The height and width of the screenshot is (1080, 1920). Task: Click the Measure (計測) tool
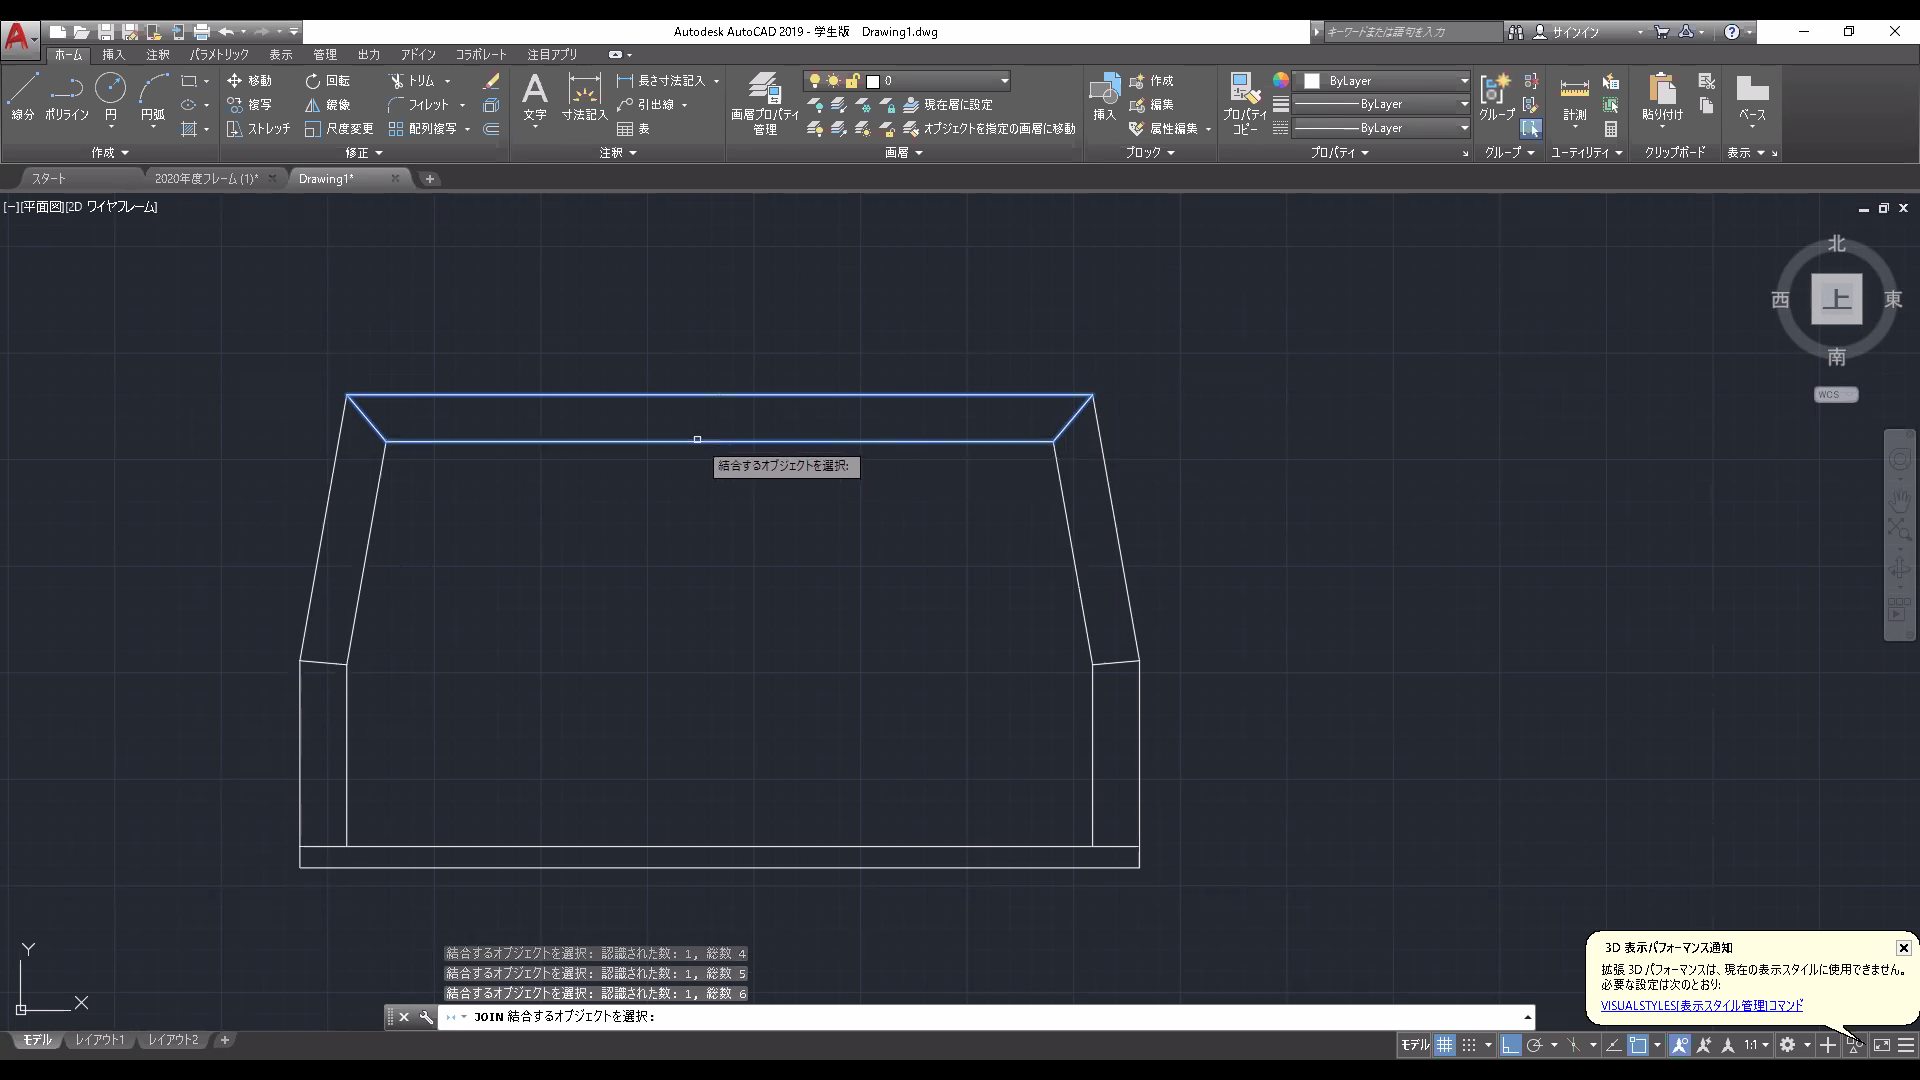(x=1574, y=96)
